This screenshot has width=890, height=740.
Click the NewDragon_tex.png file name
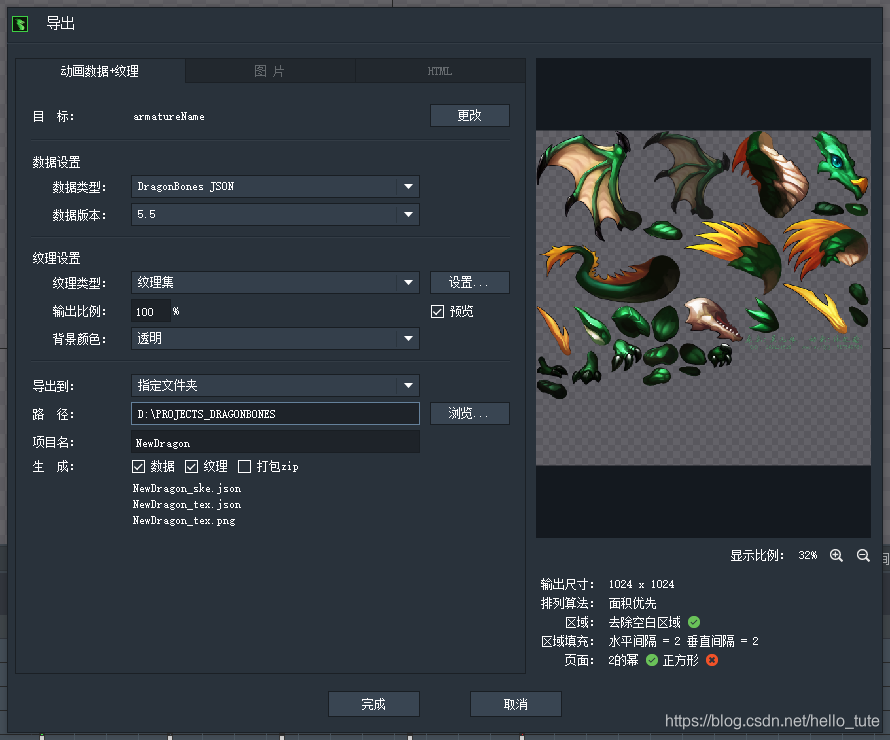click(184, 520)
